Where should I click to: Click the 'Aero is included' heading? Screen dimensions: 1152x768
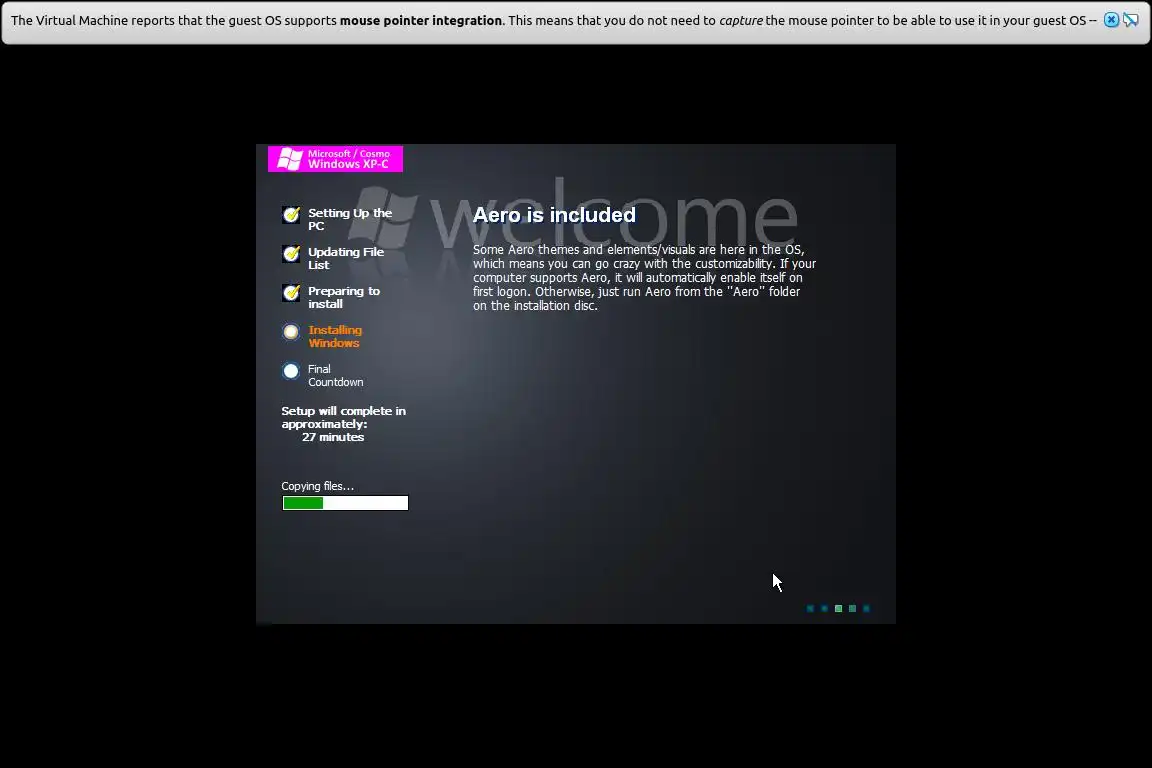[554, 215]
